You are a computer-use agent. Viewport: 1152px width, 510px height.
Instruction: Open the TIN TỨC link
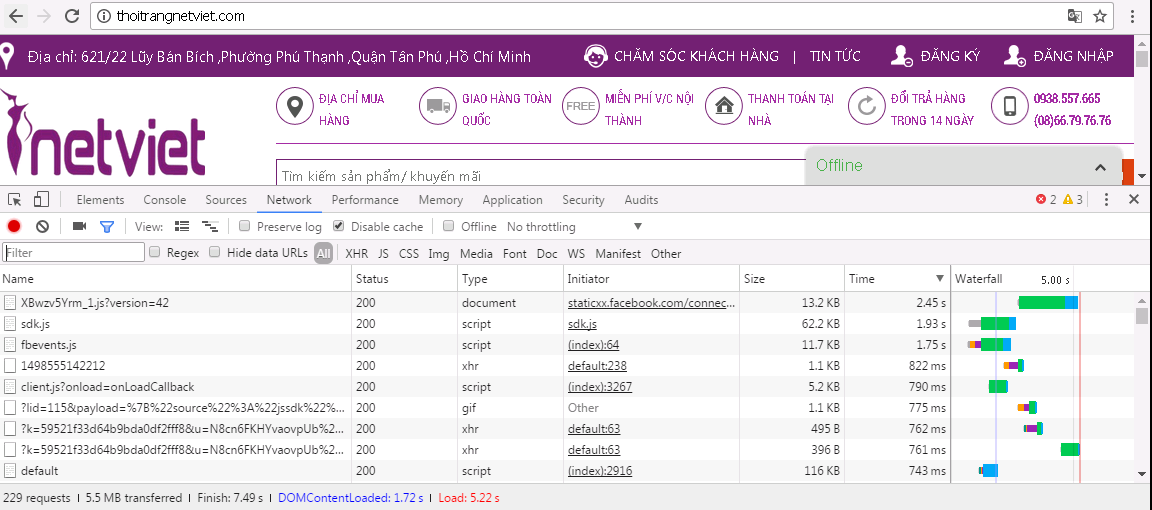pos(835,56)
